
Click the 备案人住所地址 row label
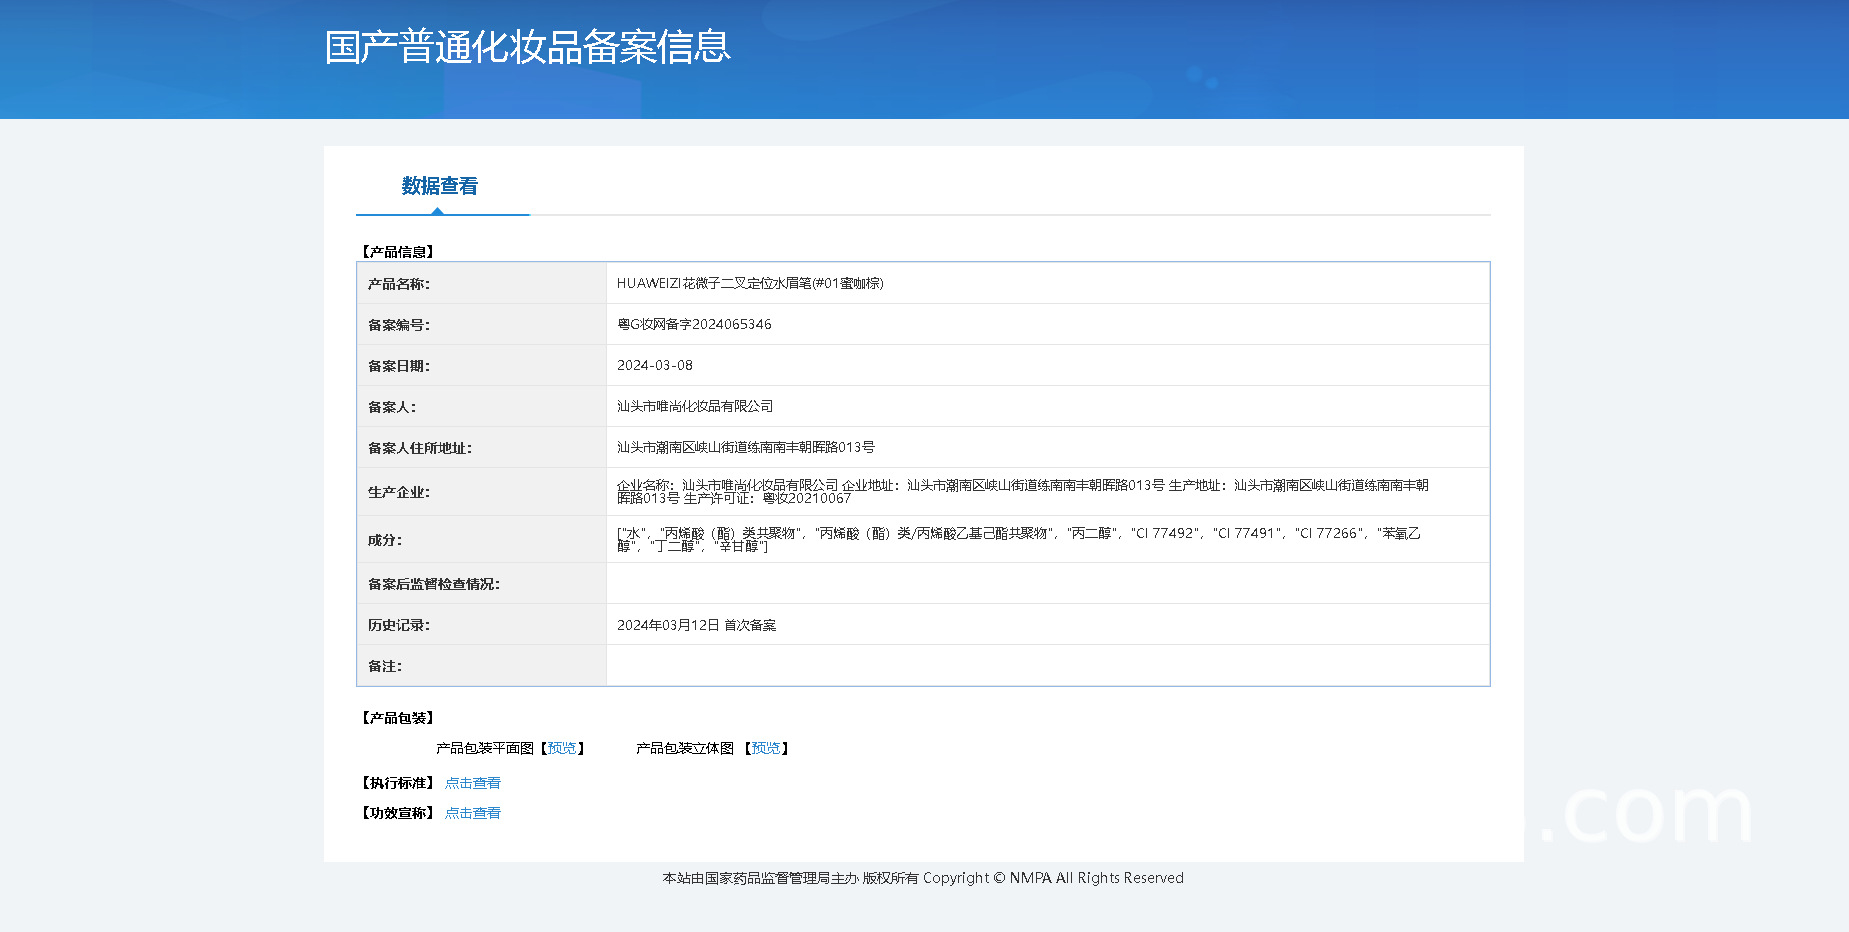pos(420,448)
